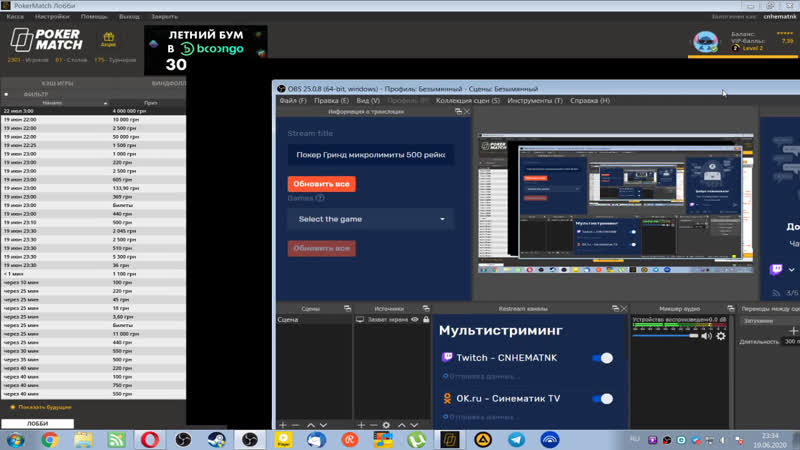
Task: Close the Restream каналы panel
Action: (624, 308)
